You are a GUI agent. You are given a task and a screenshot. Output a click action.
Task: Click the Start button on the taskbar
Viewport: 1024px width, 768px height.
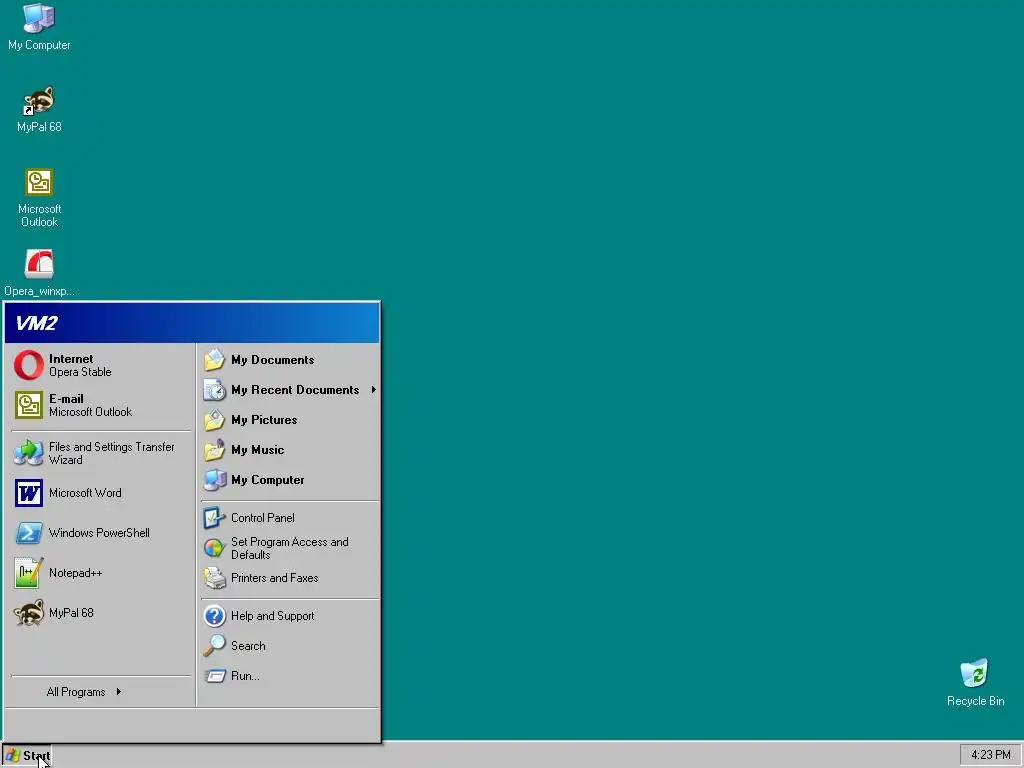27,756
